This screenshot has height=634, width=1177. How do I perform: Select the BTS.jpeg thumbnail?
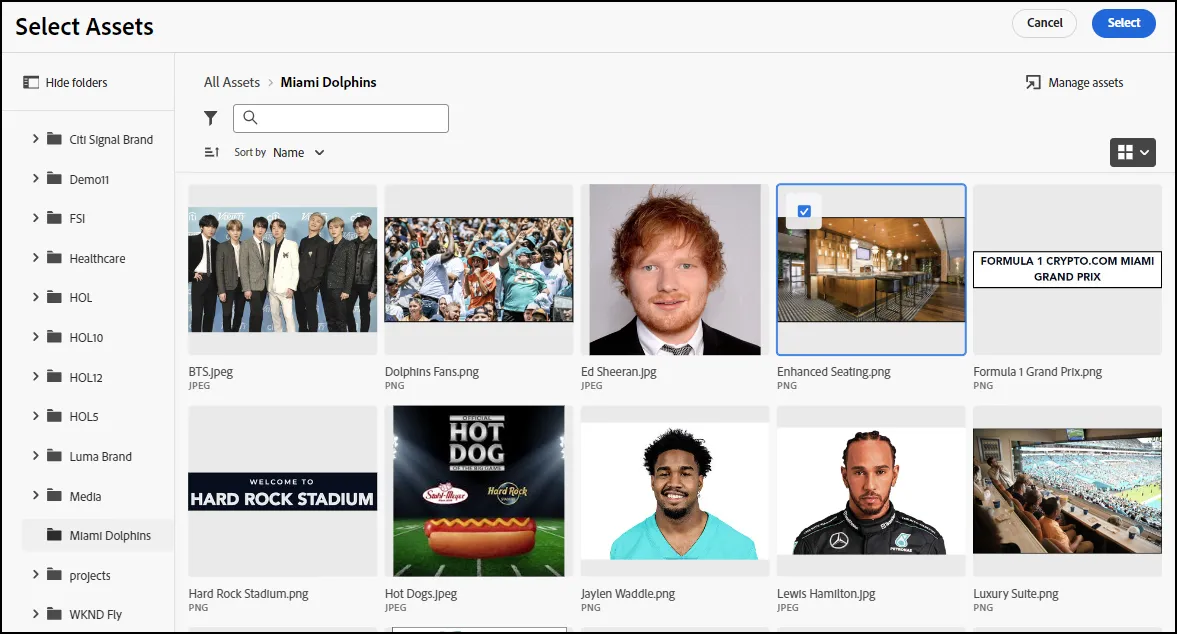pos(282,269)
